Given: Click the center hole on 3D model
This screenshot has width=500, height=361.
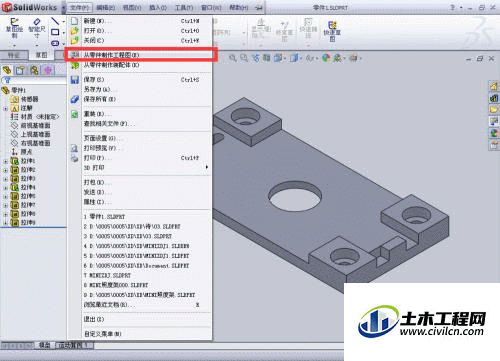Looking at the screenshot, I should [295, 197].
